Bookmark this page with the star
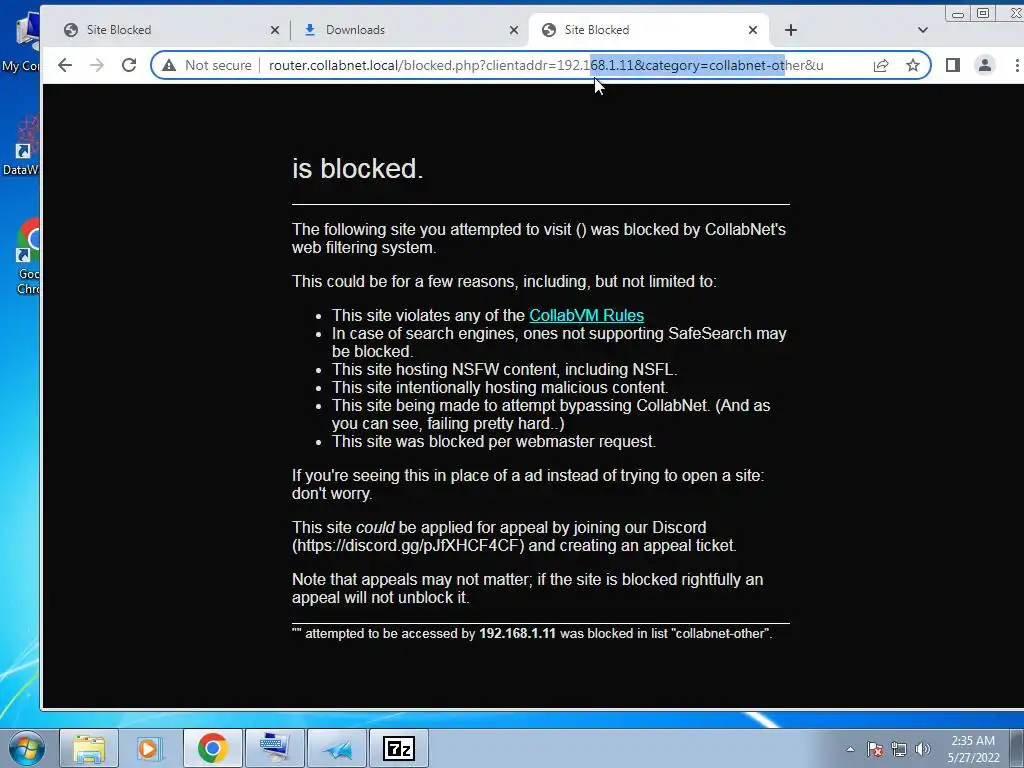Viewport: 1024px width, 768px height. pos(913,65)
